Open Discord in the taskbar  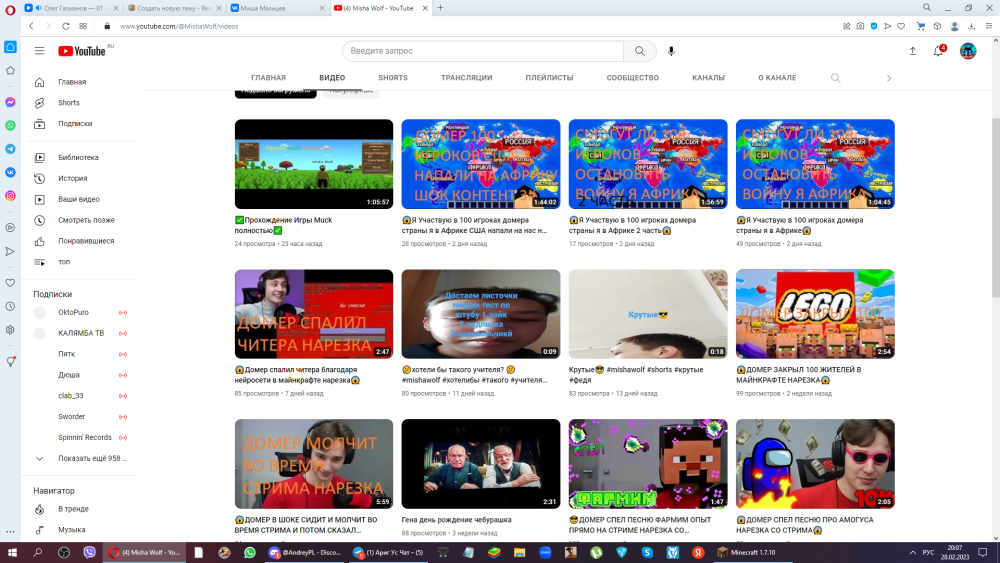(305, 552)
